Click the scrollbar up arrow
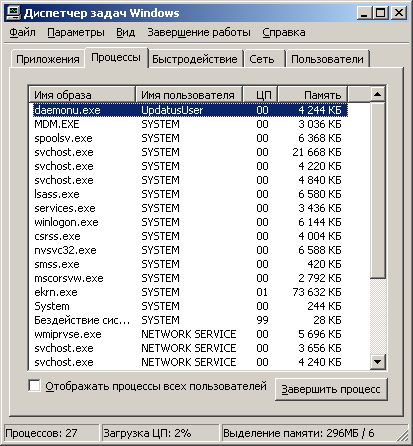The width and height of the screenshot is (413, 446). point(377,94)
